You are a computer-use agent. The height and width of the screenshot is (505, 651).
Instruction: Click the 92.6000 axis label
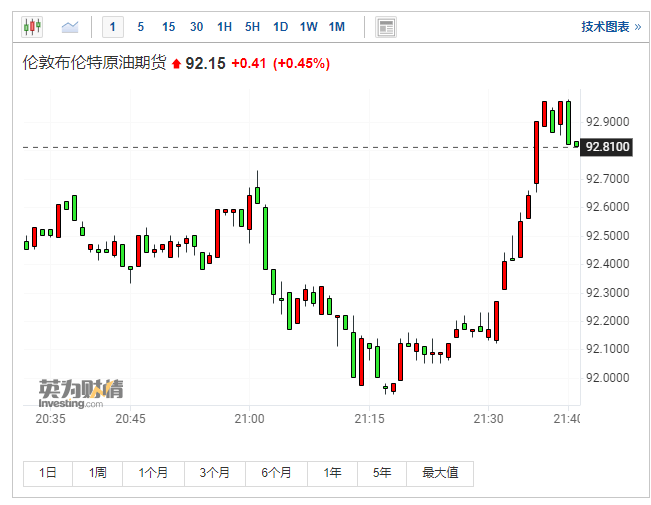(607, 207)
